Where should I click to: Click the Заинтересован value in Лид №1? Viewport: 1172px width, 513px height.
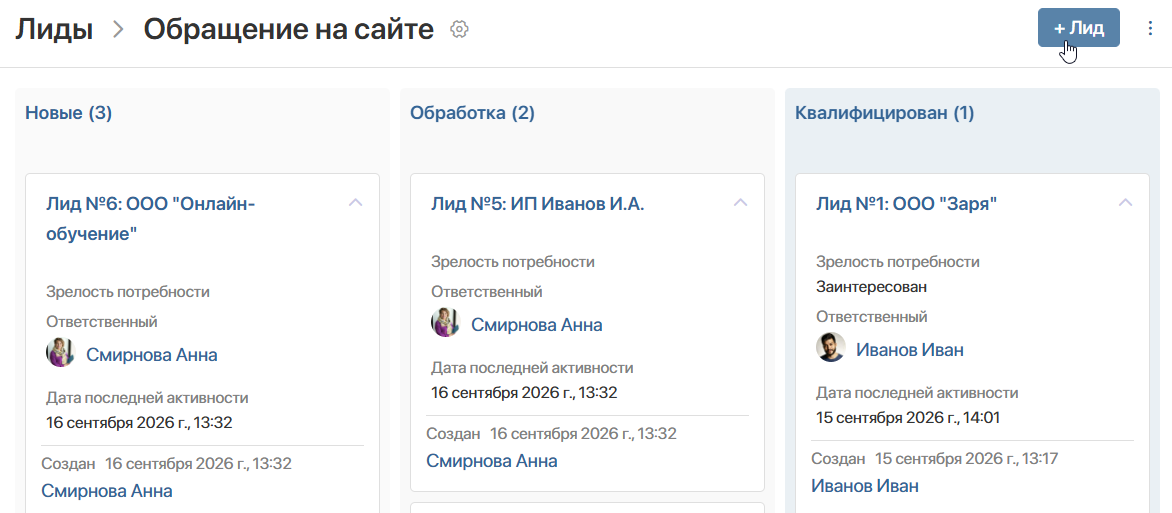[x=872, y=286]
